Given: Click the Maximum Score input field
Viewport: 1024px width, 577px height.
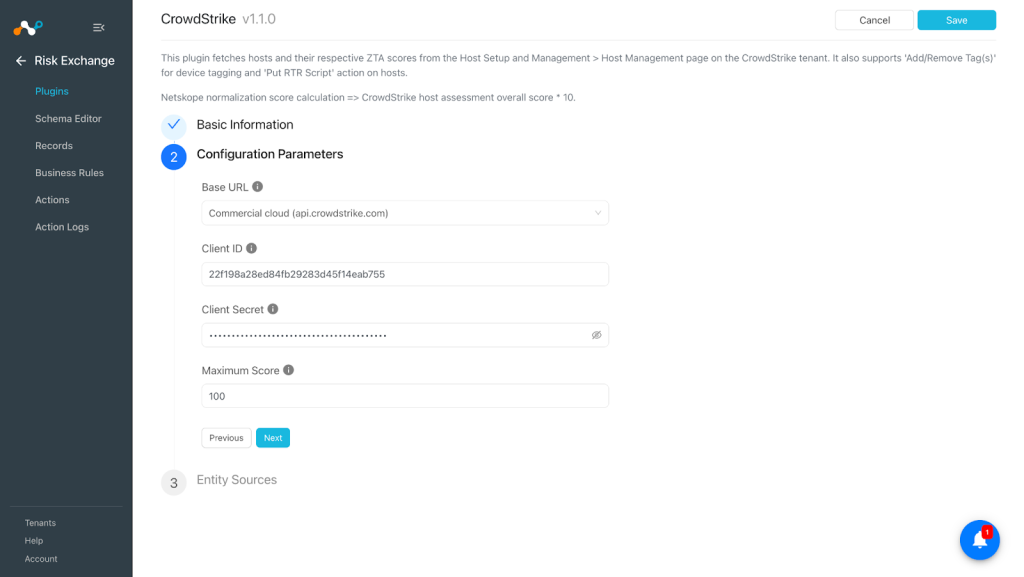Looking at the screenshot, I should pos(405,396).
